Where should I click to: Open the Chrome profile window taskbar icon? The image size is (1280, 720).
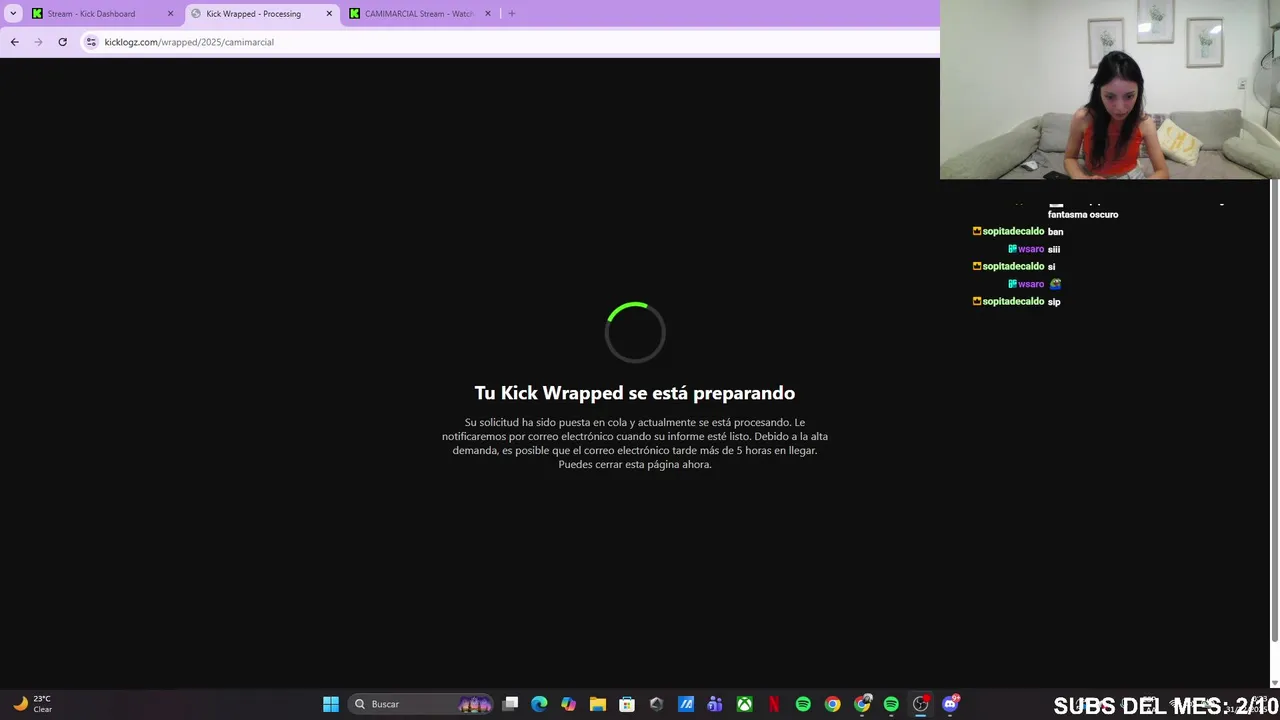862,704
